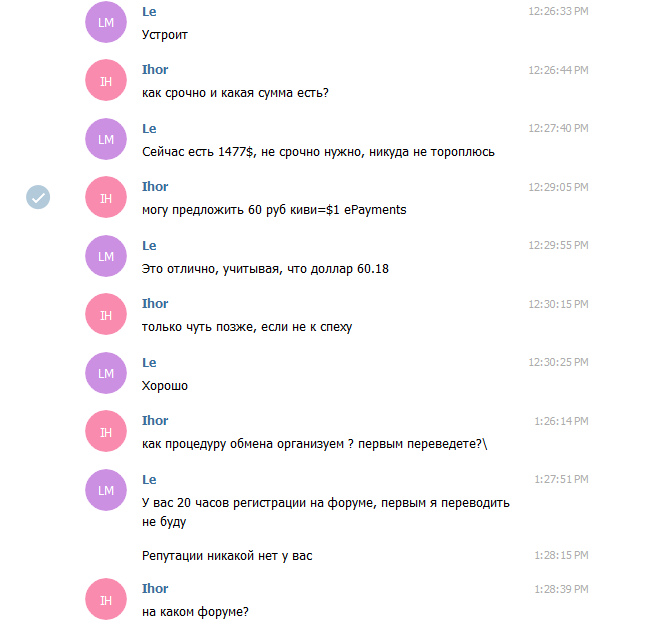The image size is (655, 630).
Task: Click the IH avatar next to the ePayments offer
Action: point(106,197)
